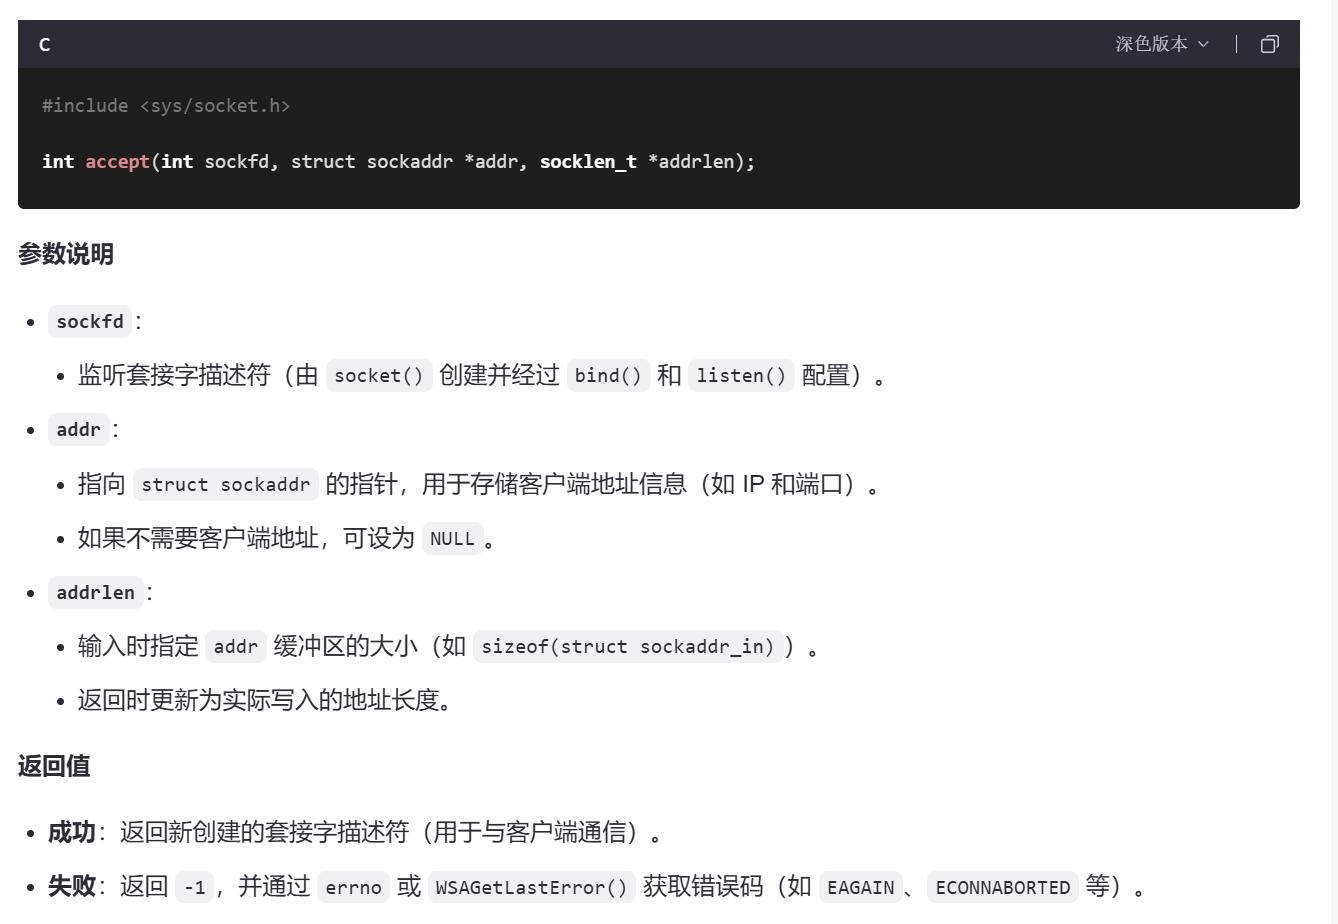Image resolution: width=1338 pixels, height=924 pixels.
Task: Click the bold 成功 label
Action: click(72, 832)
